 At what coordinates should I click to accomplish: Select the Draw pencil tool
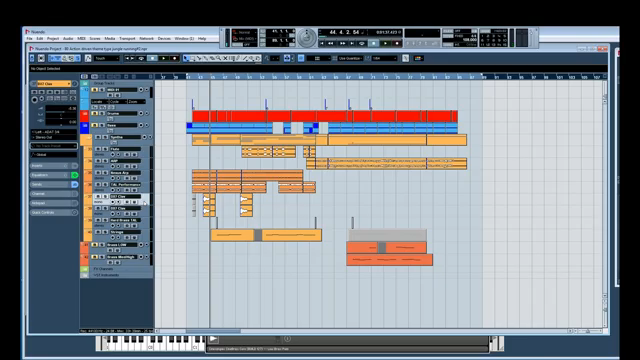tap(238, 58)
